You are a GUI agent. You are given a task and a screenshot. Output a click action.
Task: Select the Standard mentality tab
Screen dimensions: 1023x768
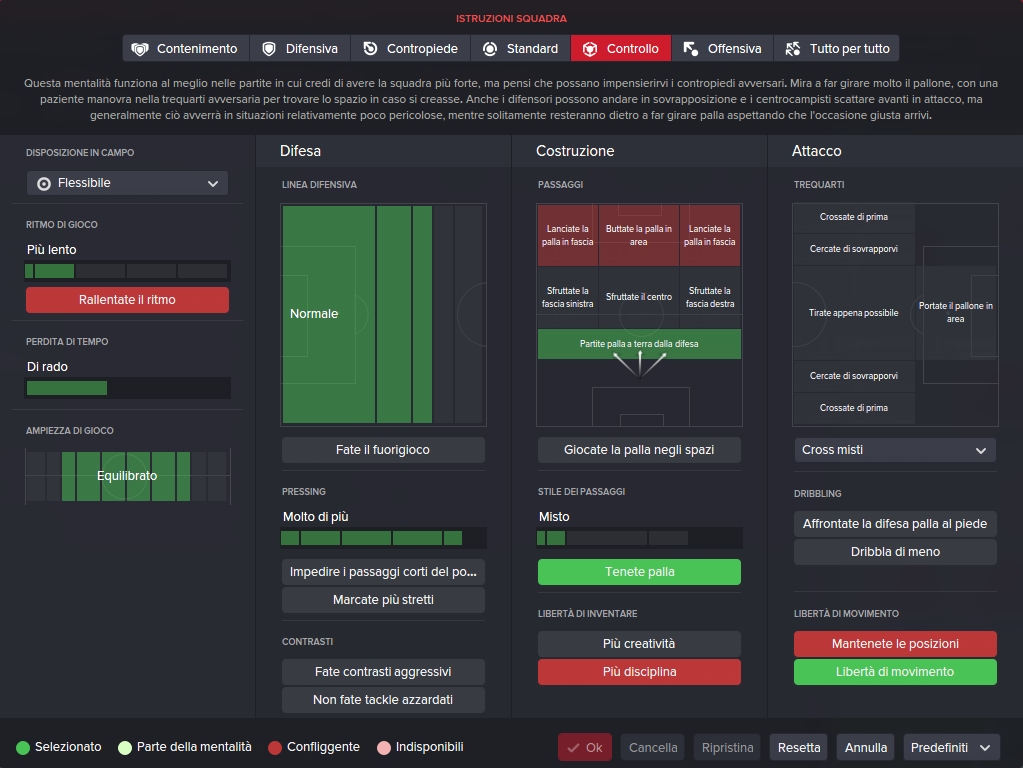tap(521, 49)
